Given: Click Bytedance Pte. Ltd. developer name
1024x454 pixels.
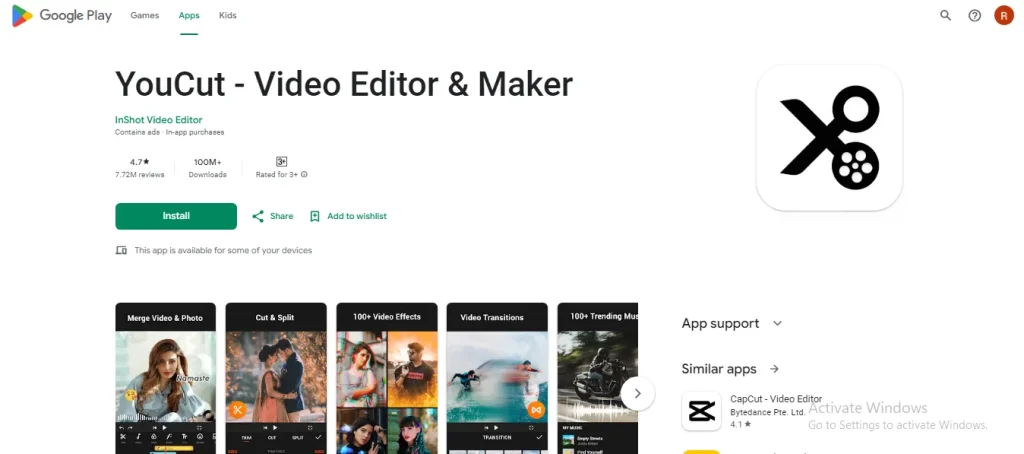Looking at the screenshot, I should point(767,412).
